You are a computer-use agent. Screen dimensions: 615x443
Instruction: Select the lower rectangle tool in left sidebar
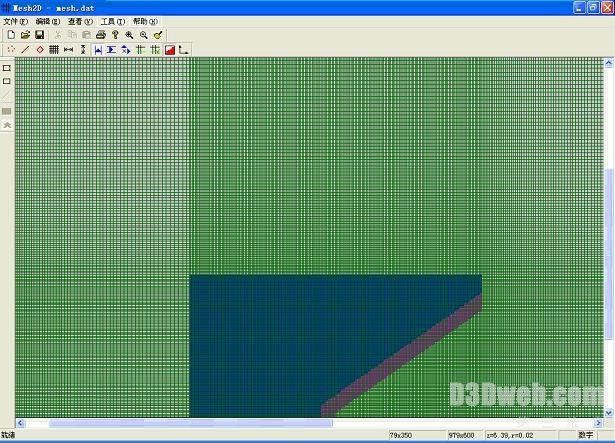7,81
